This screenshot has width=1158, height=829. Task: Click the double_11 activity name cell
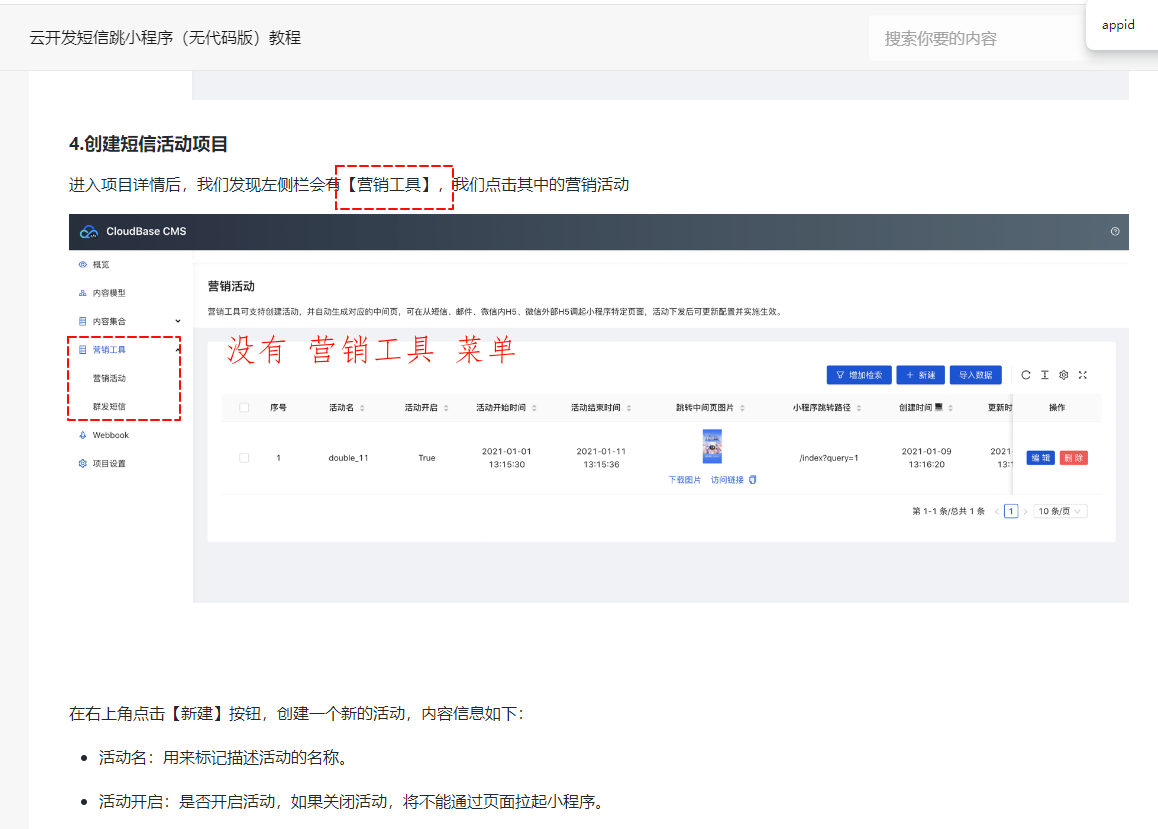[349, 458]
